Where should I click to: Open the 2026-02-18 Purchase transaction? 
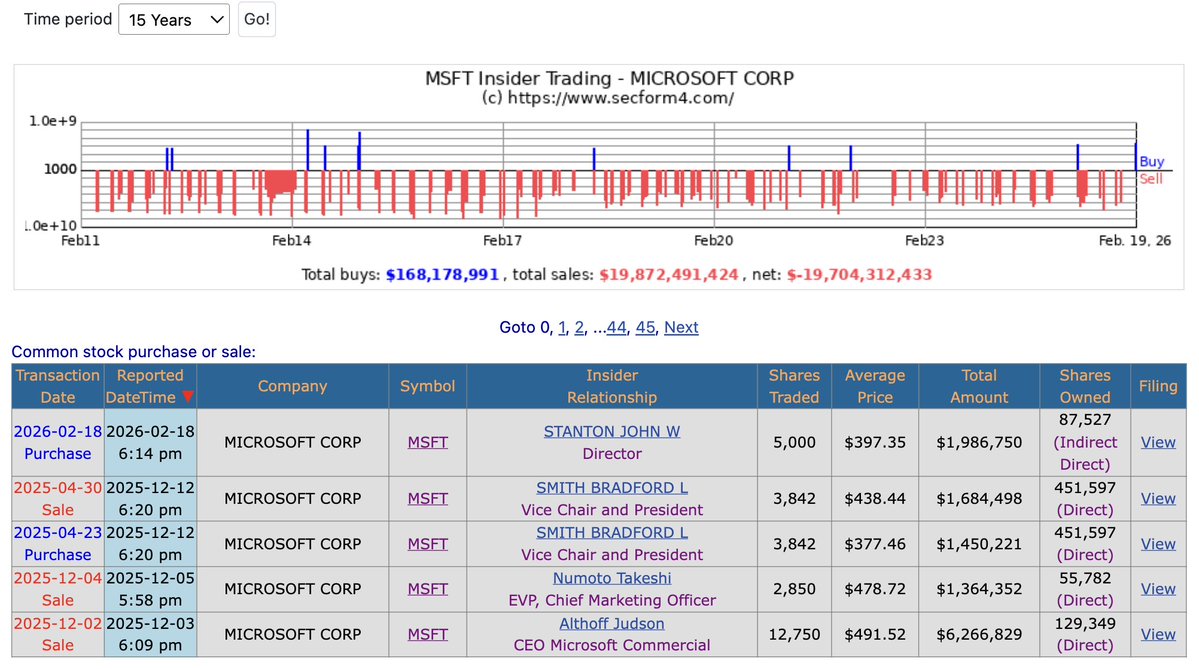57,442
